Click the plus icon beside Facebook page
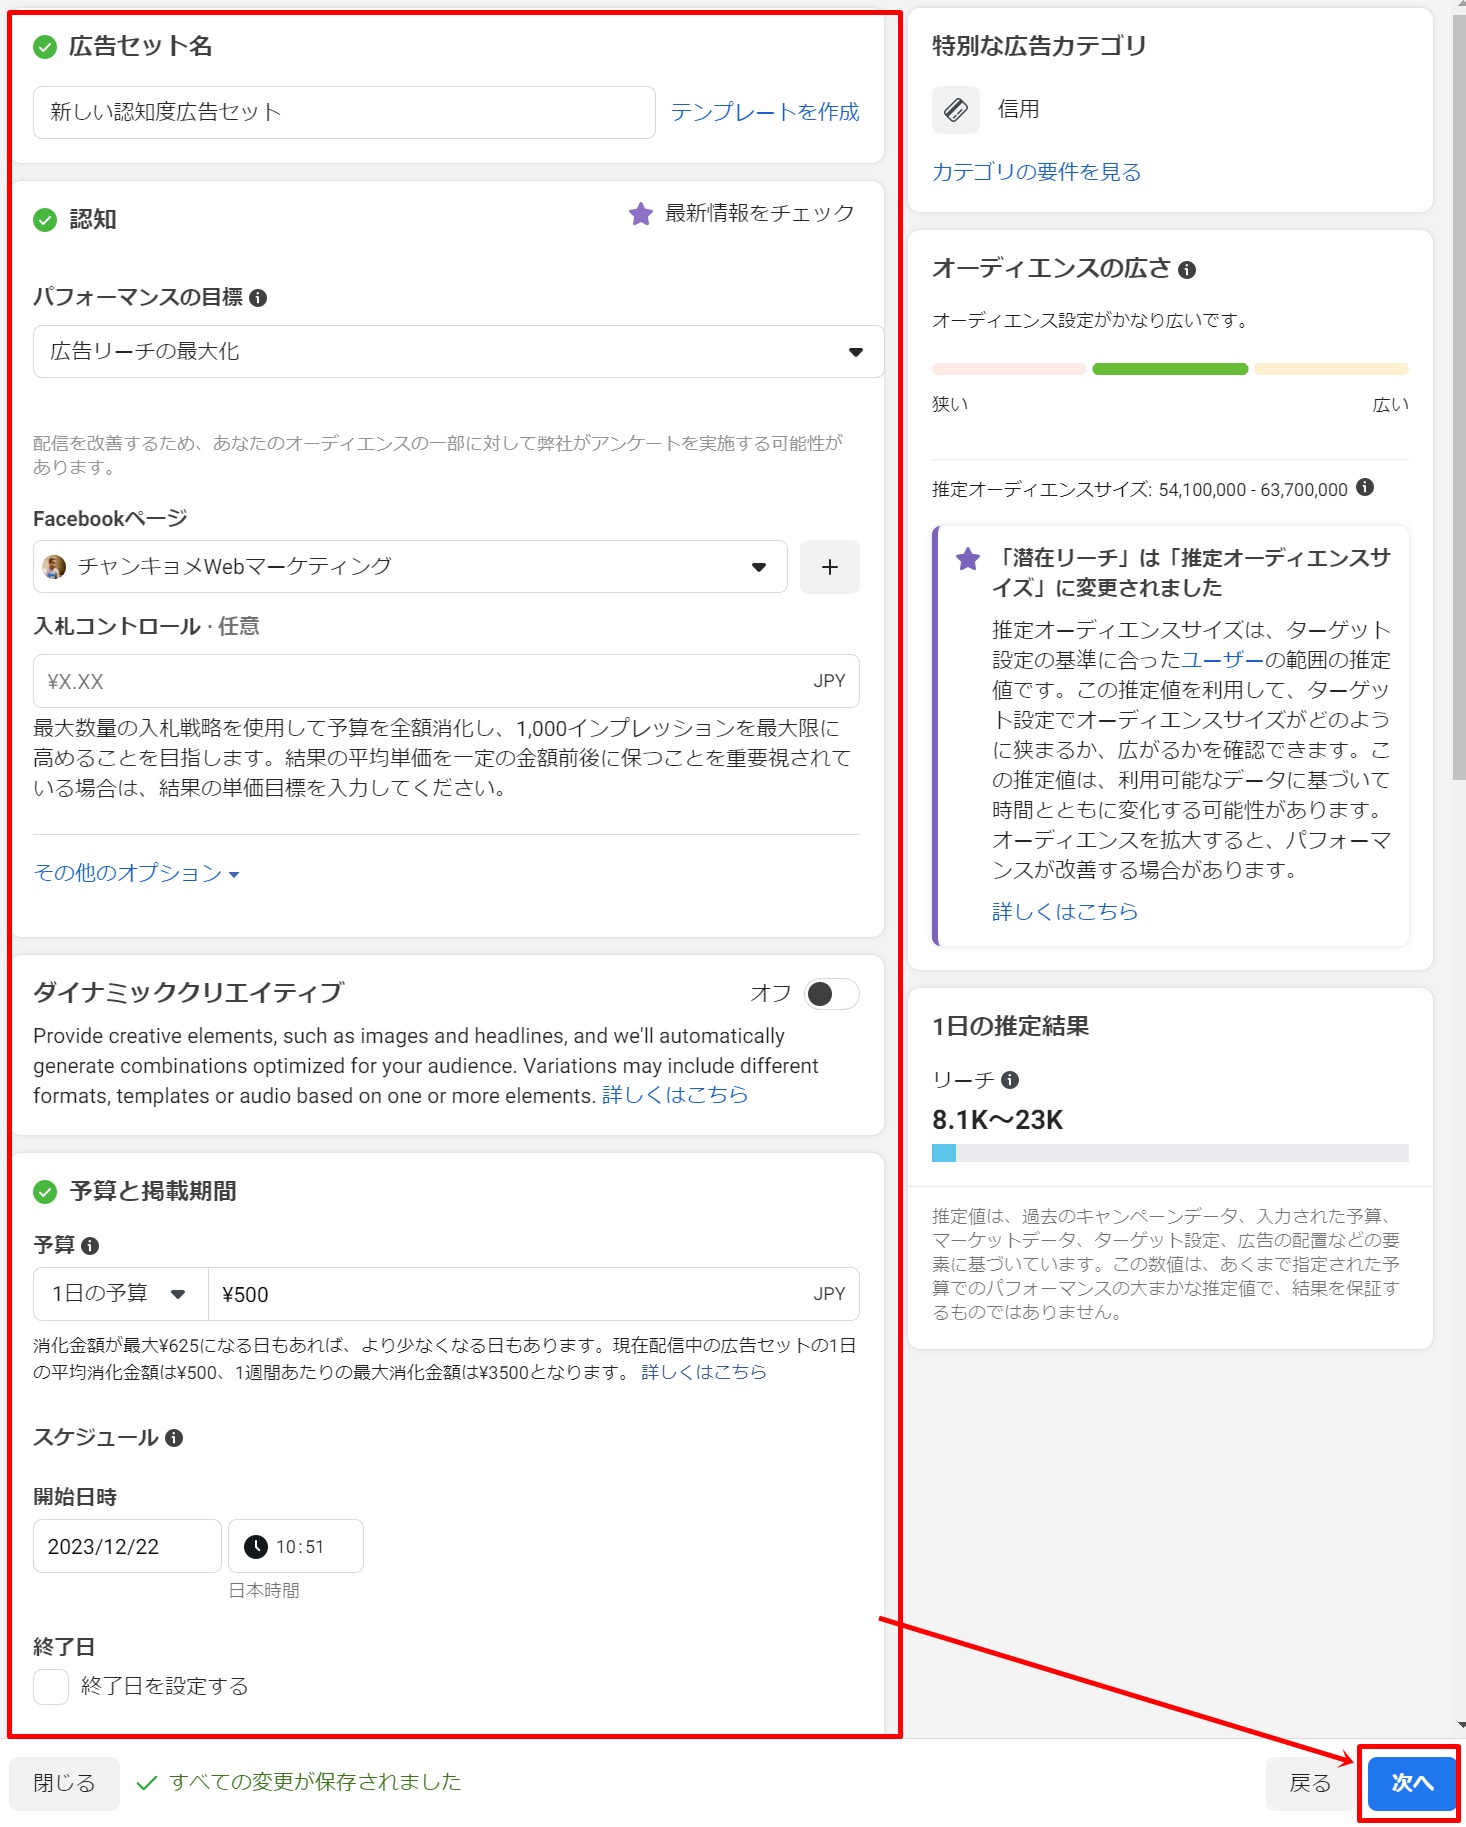Image resolution: width=1466 pixels, height=1827 pixels. tap(829, 567)
